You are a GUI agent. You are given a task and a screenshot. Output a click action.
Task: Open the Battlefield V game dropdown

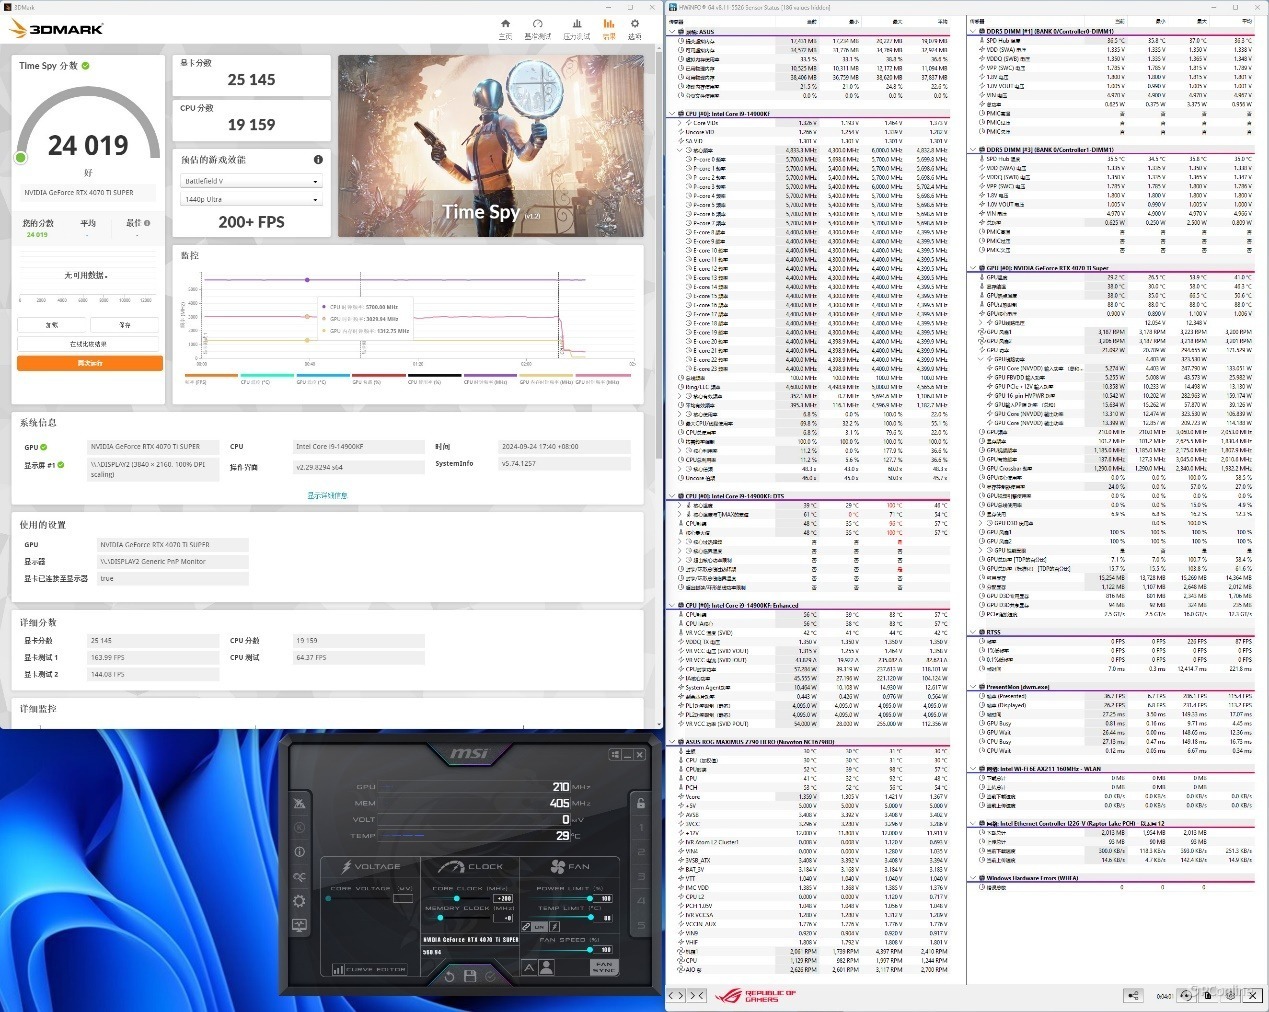251,181
